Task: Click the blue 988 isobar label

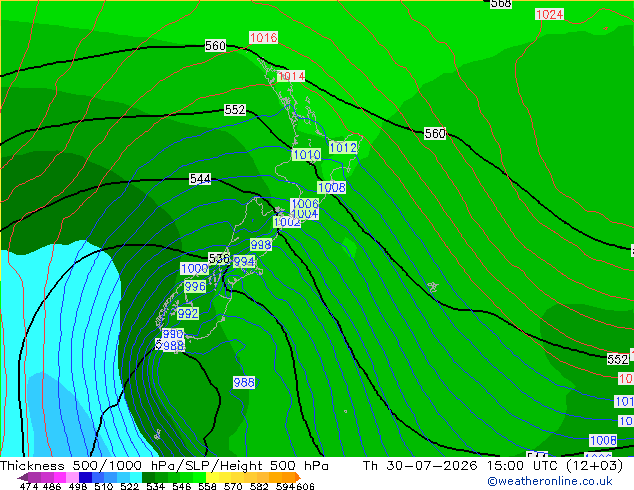Action: [173, 346]
